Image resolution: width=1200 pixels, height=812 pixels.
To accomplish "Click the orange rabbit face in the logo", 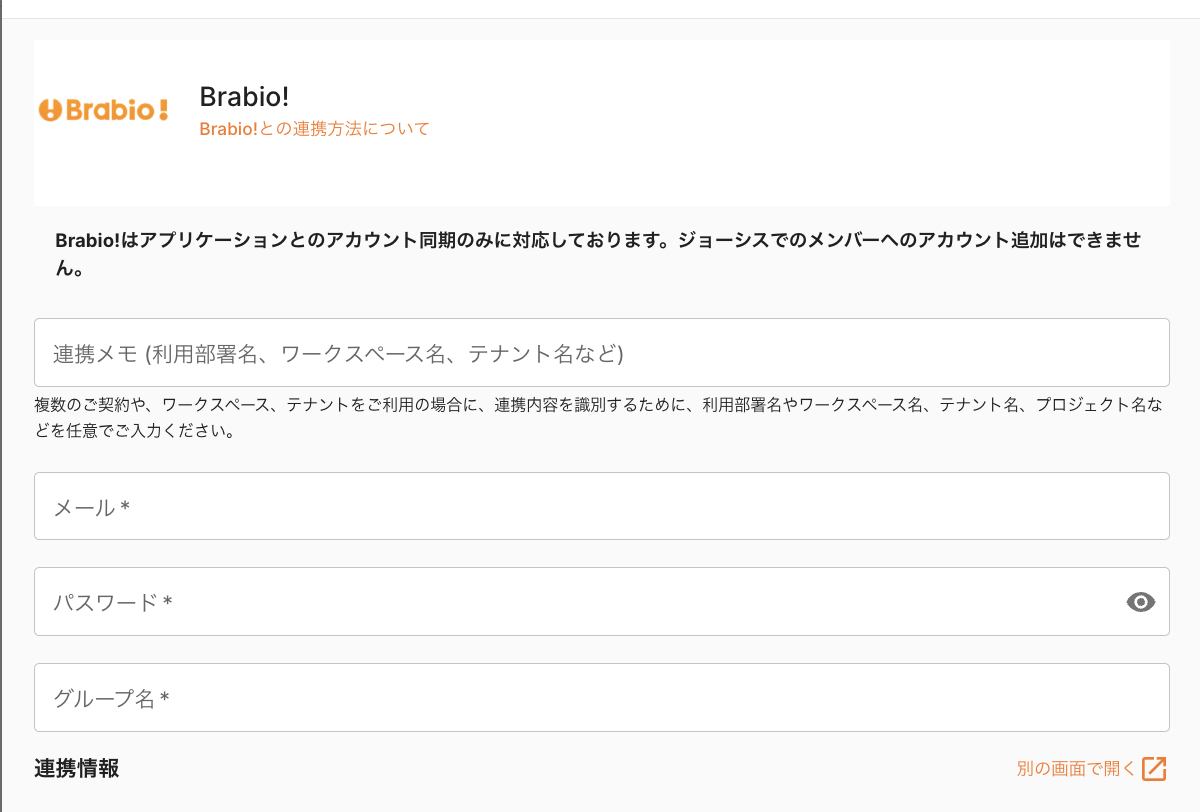I will pos(50,110).
